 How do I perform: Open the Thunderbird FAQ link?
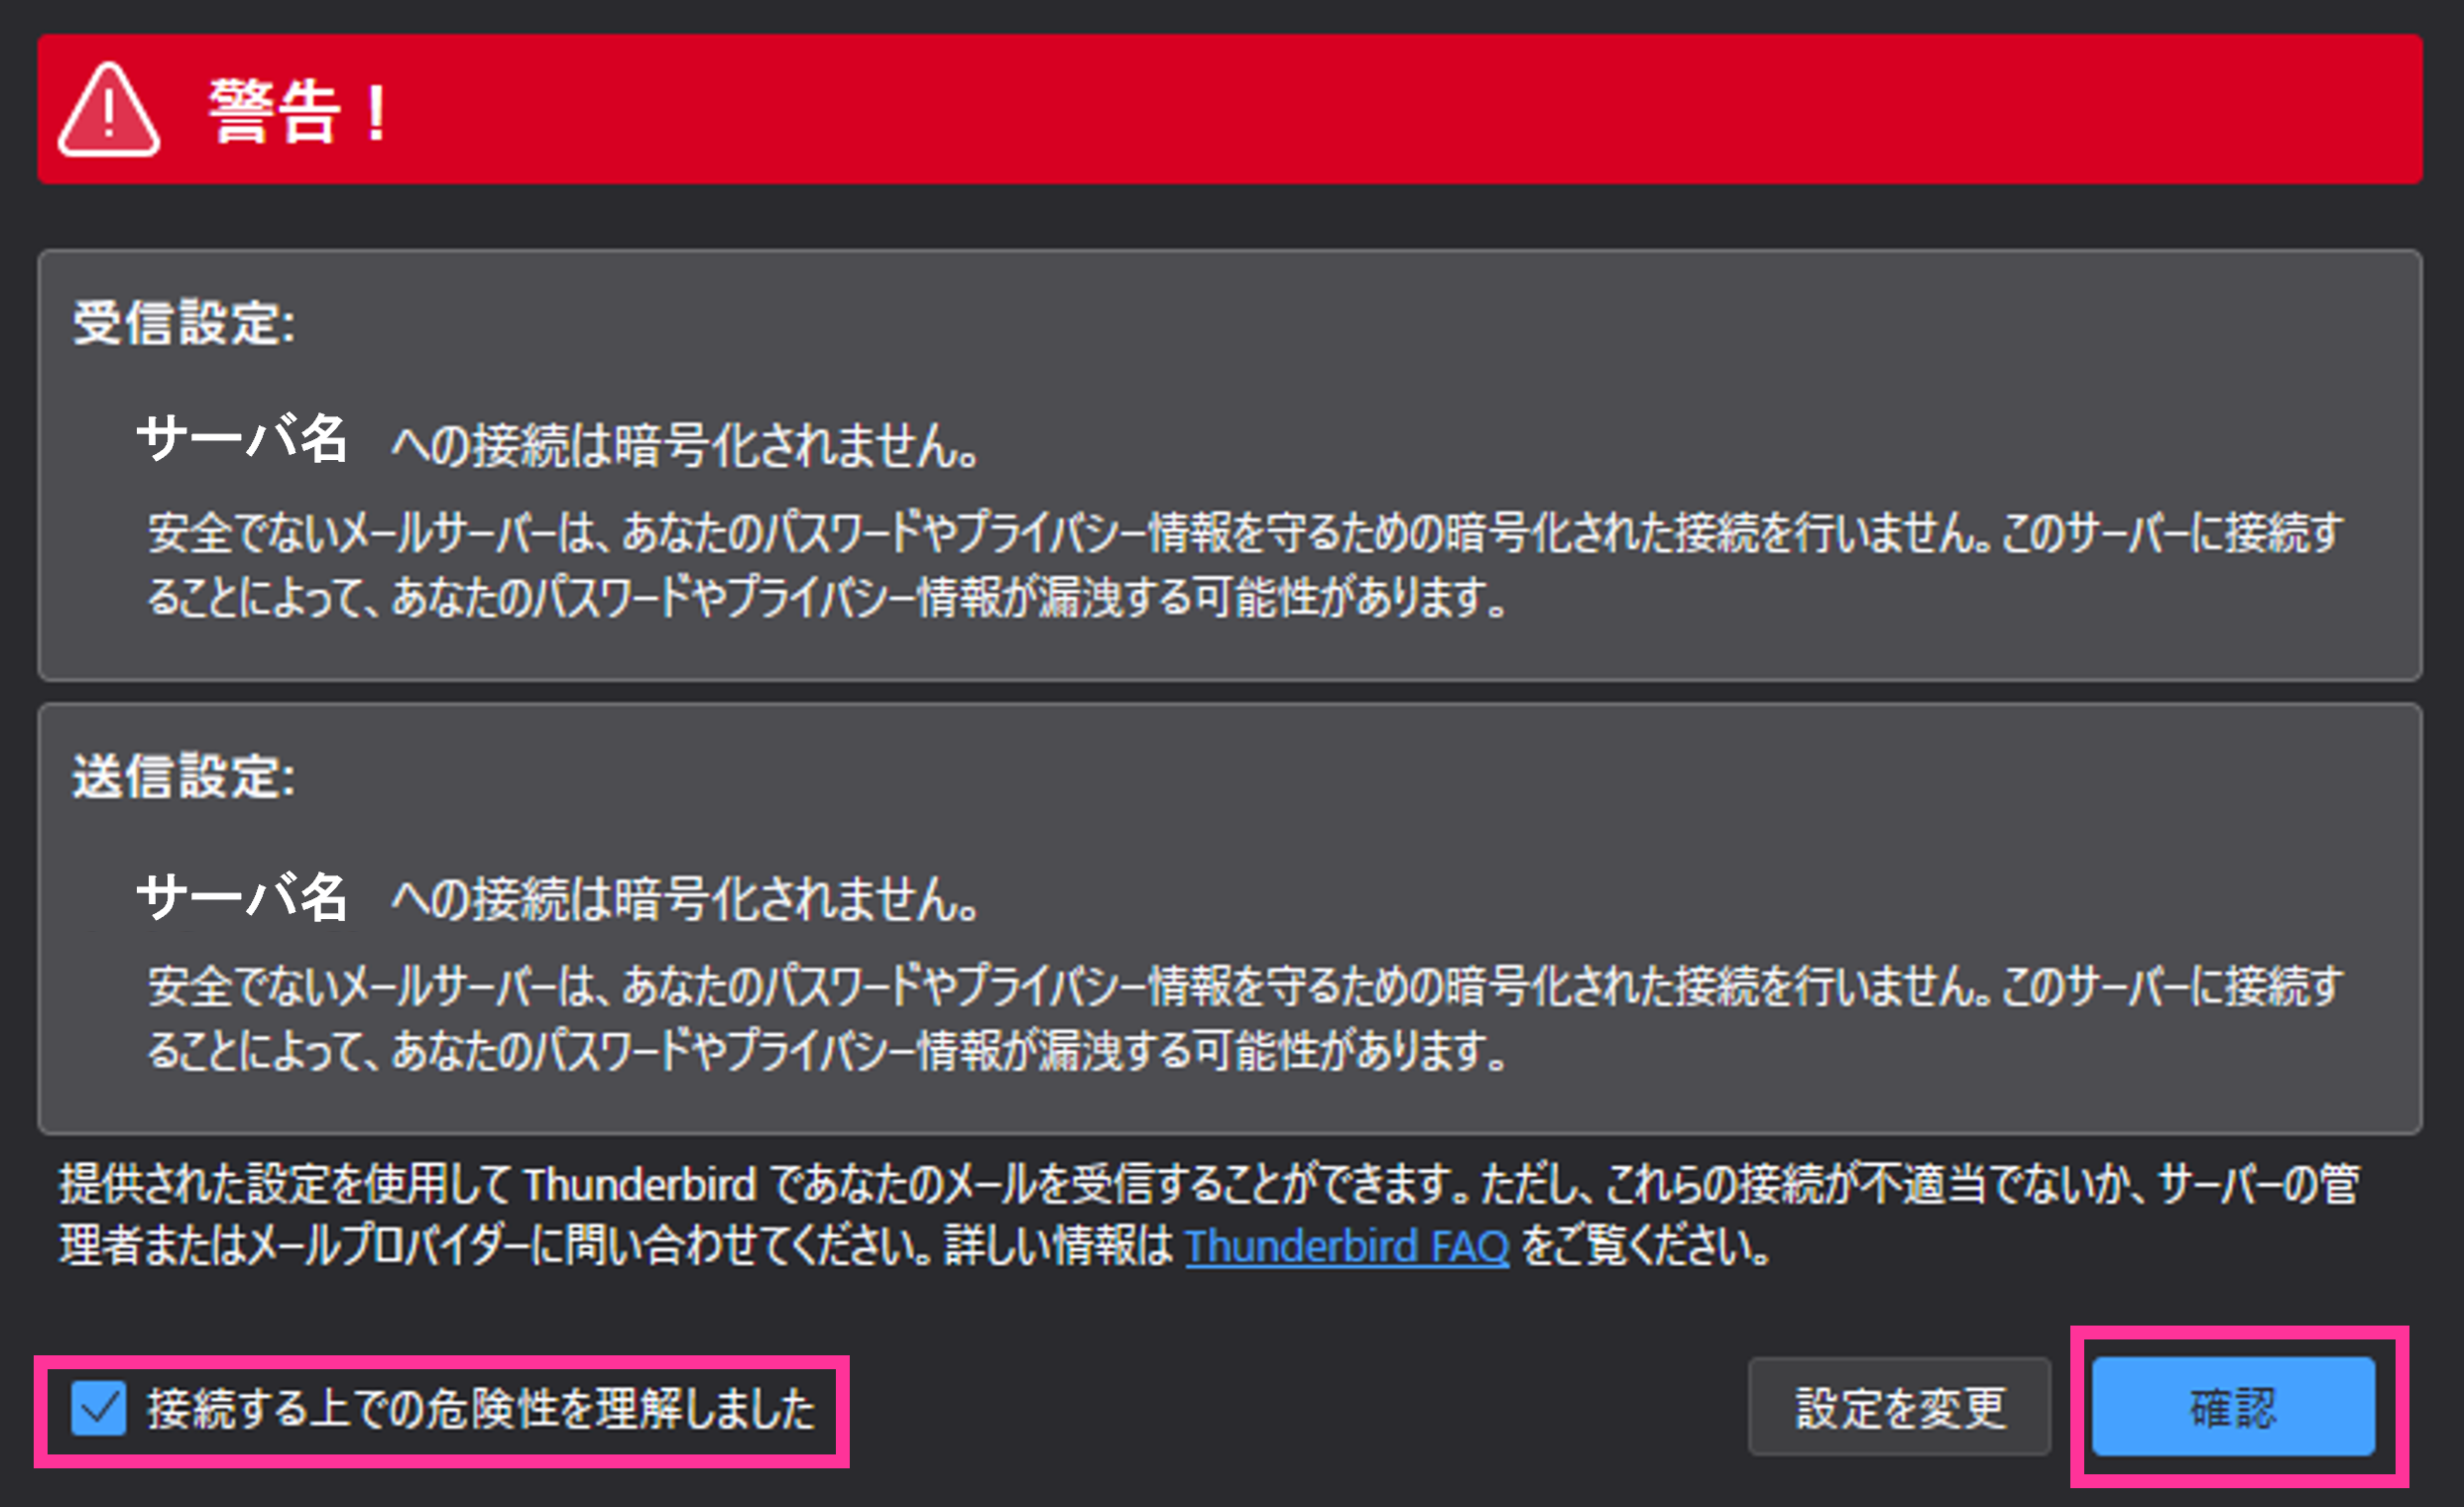(x=1347, y=1246)
